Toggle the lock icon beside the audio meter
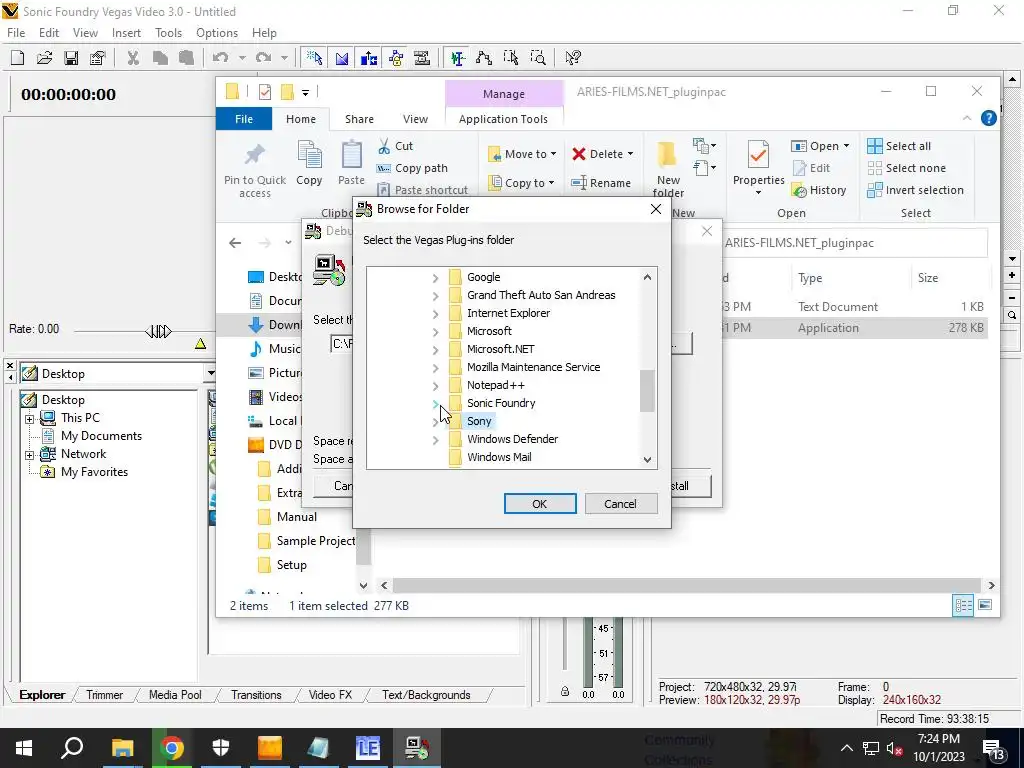This screenshot has height=768, width=1024. 565,692
